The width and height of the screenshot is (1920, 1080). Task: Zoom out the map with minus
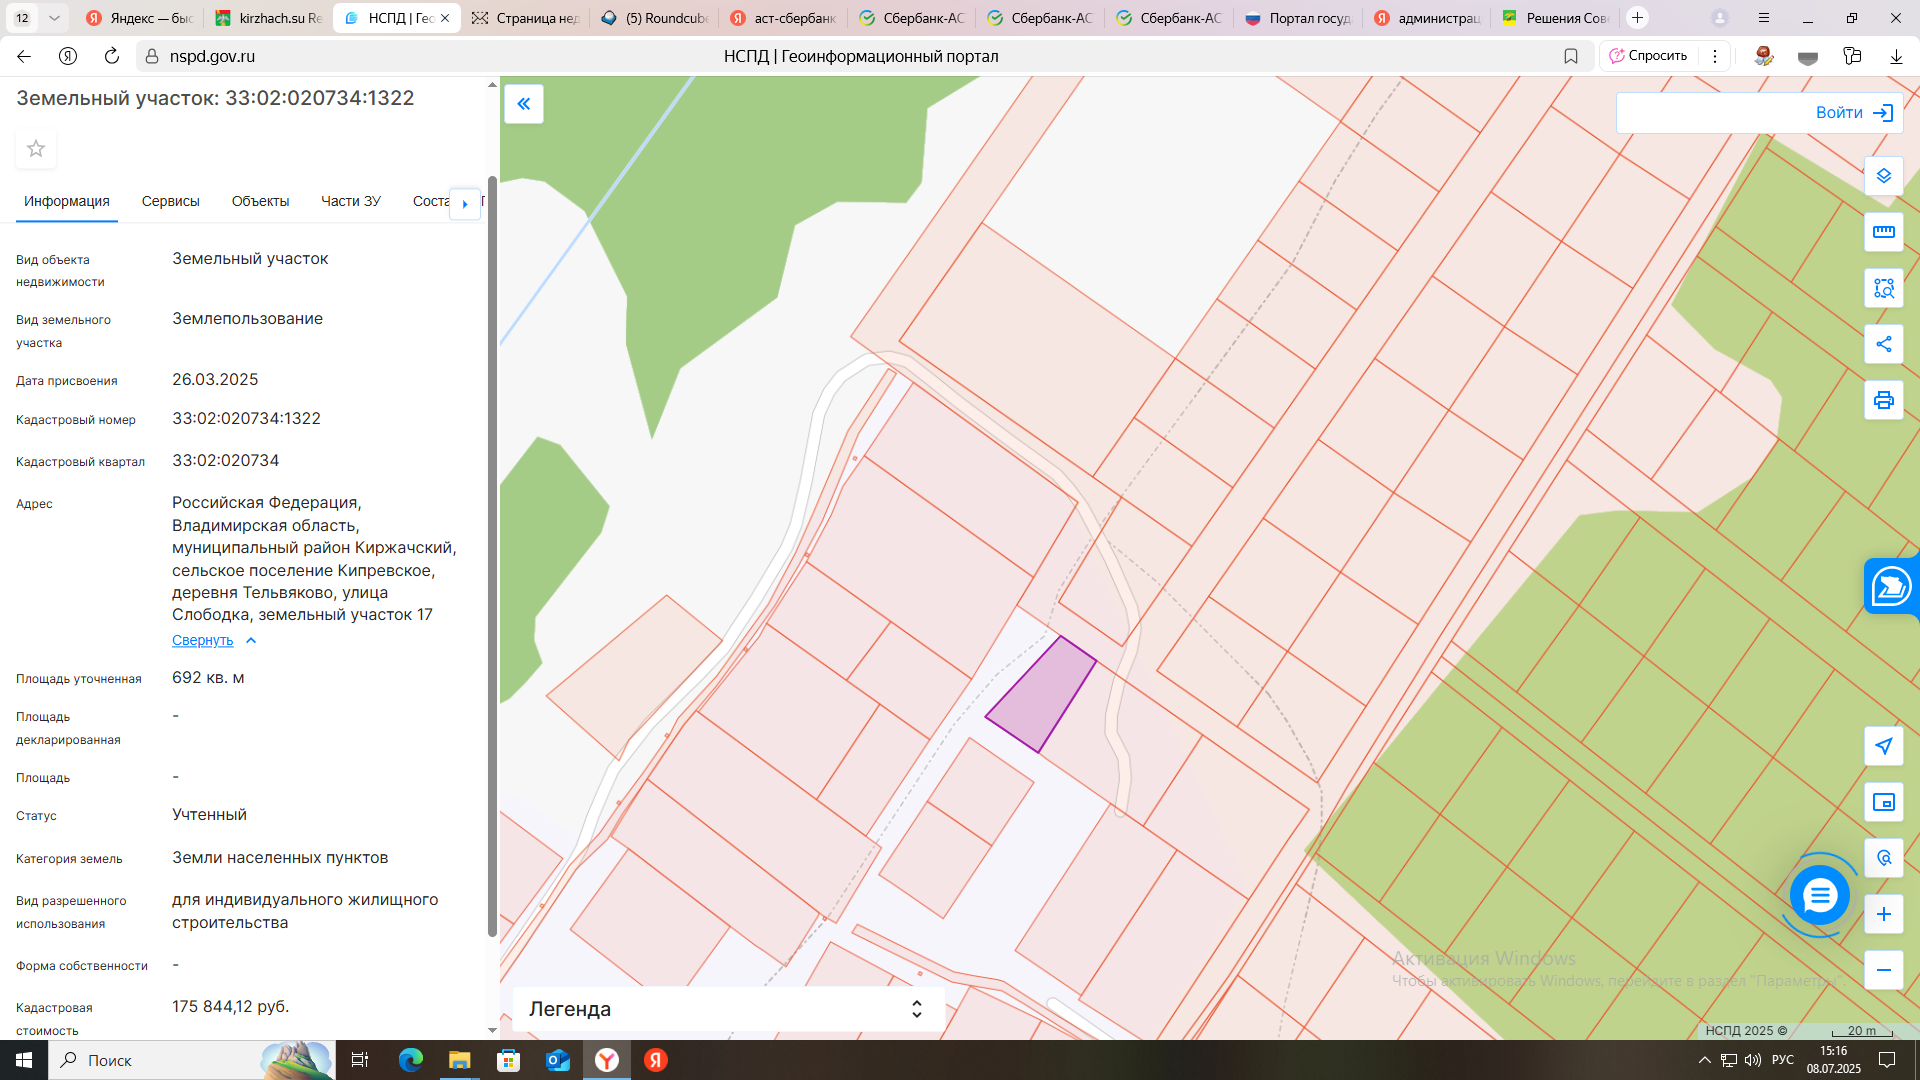(x=1883, y=970)
